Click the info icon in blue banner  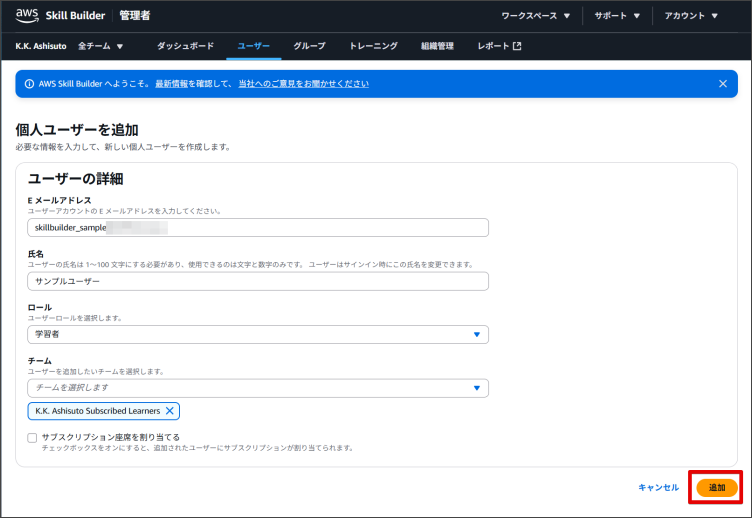[x=28, y=84]
